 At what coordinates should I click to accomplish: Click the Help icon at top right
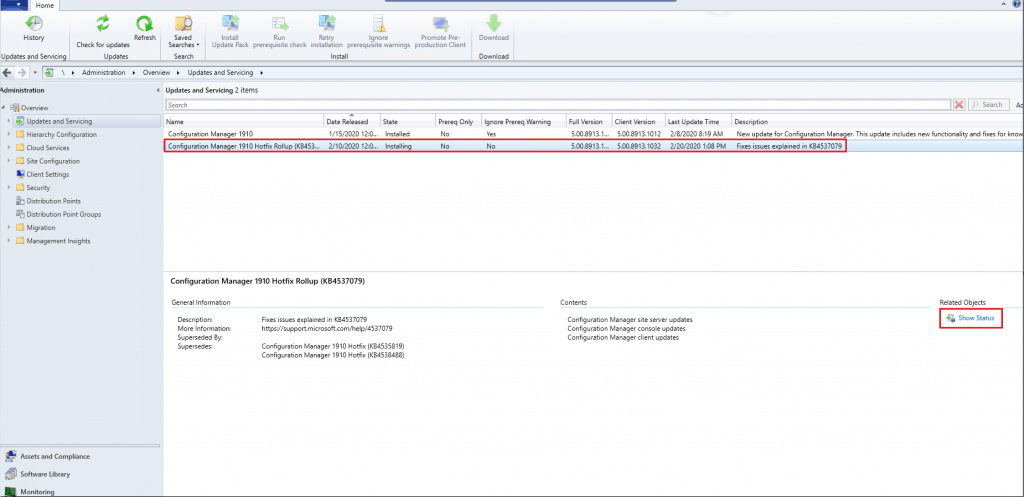click(1017, 5)
